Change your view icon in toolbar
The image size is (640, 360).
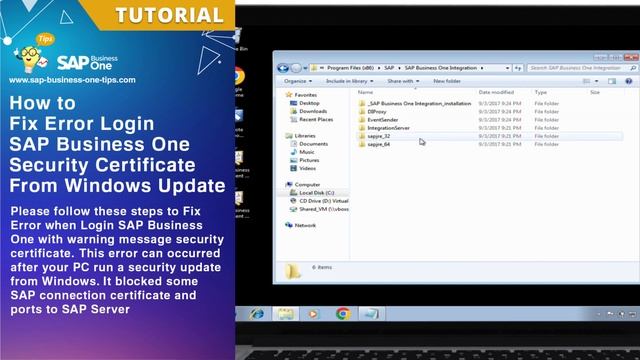[x=587, y=81]
